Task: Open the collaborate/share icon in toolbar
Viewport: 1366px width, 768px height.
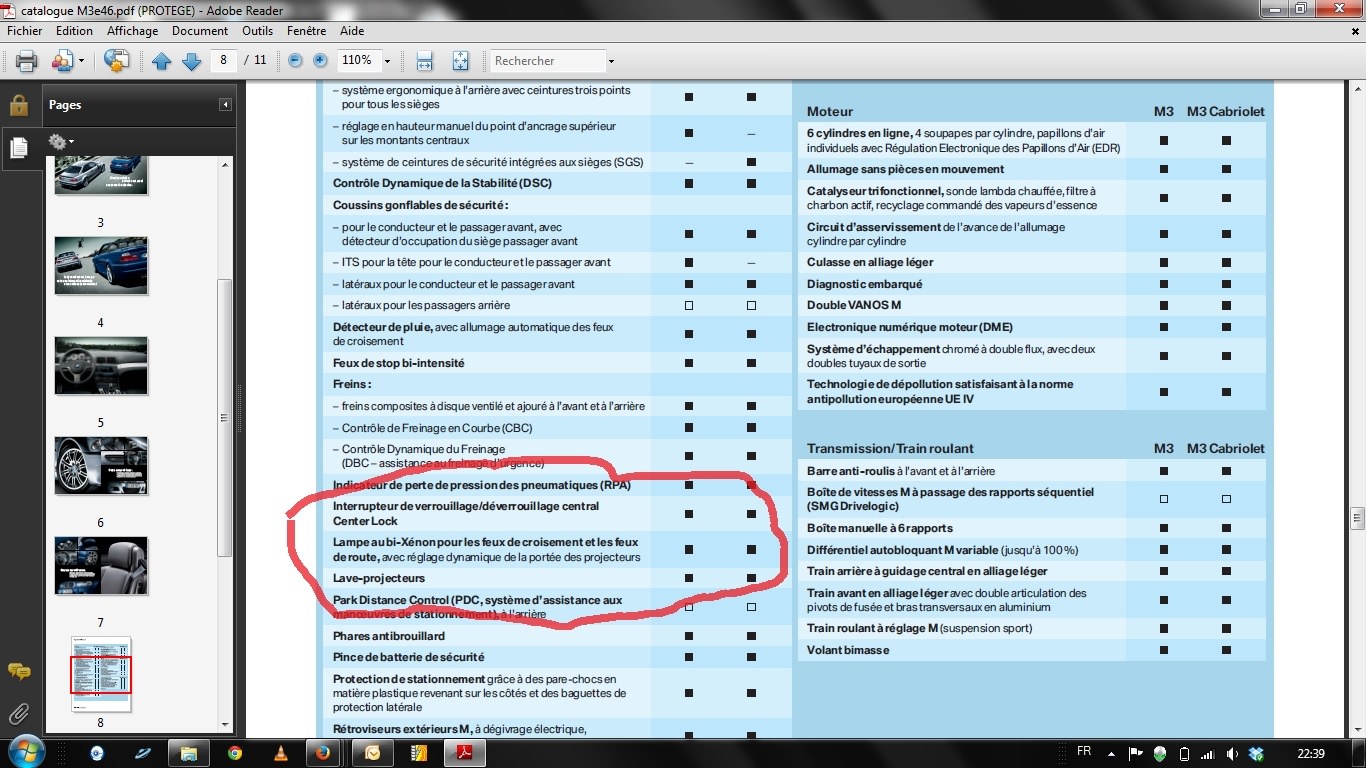Action: tap(62, 61)
